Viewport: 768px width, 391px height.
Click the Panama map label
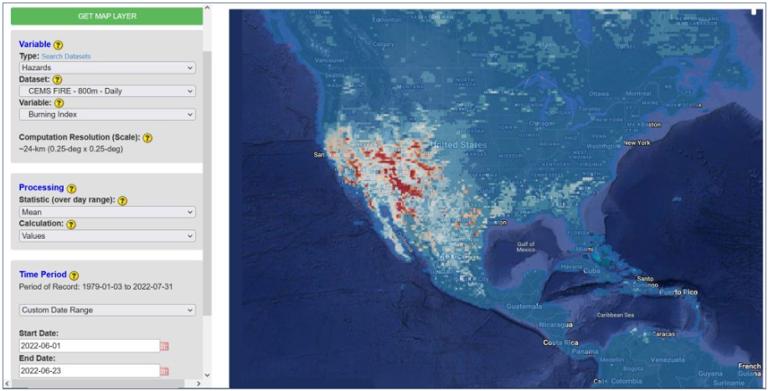(584, 352)
